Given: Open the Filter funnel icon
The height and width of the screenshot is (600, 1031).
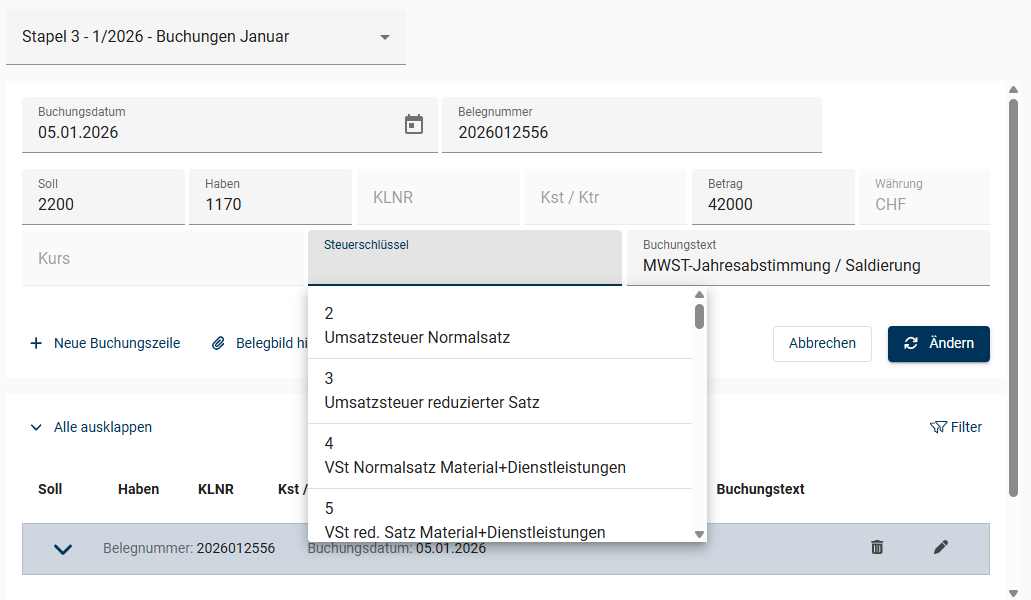Looking at the screenshot, I should click(937, 427).
